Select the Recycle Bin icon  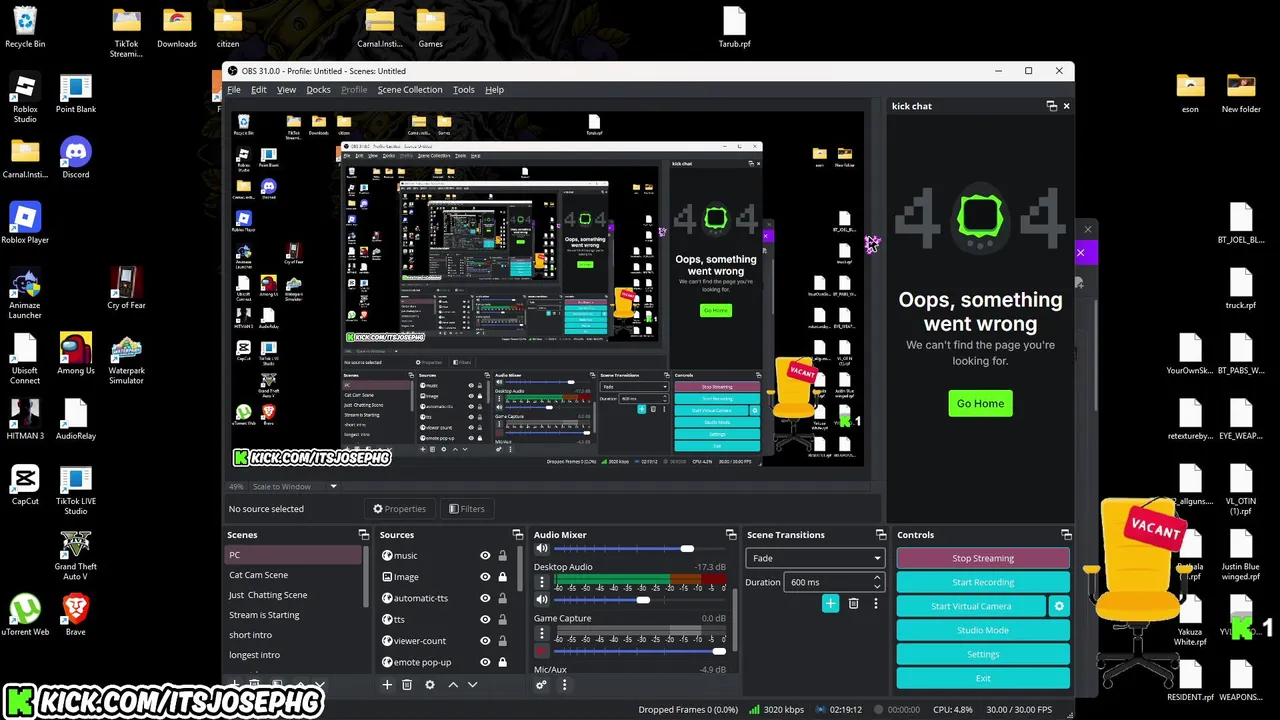click(25, 27)
